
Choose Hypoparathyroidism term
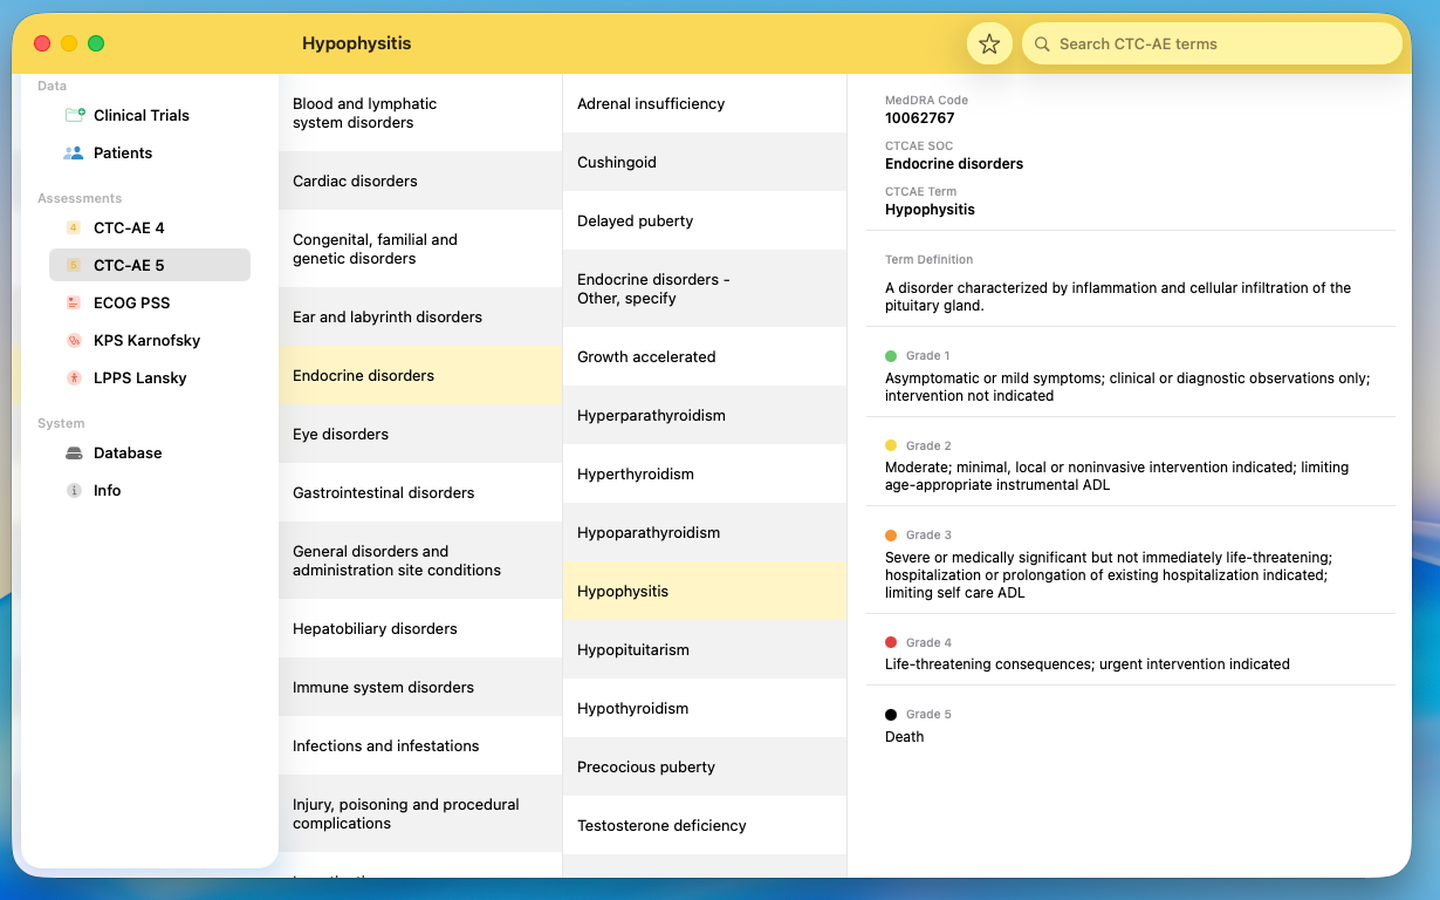coord(705,533)
